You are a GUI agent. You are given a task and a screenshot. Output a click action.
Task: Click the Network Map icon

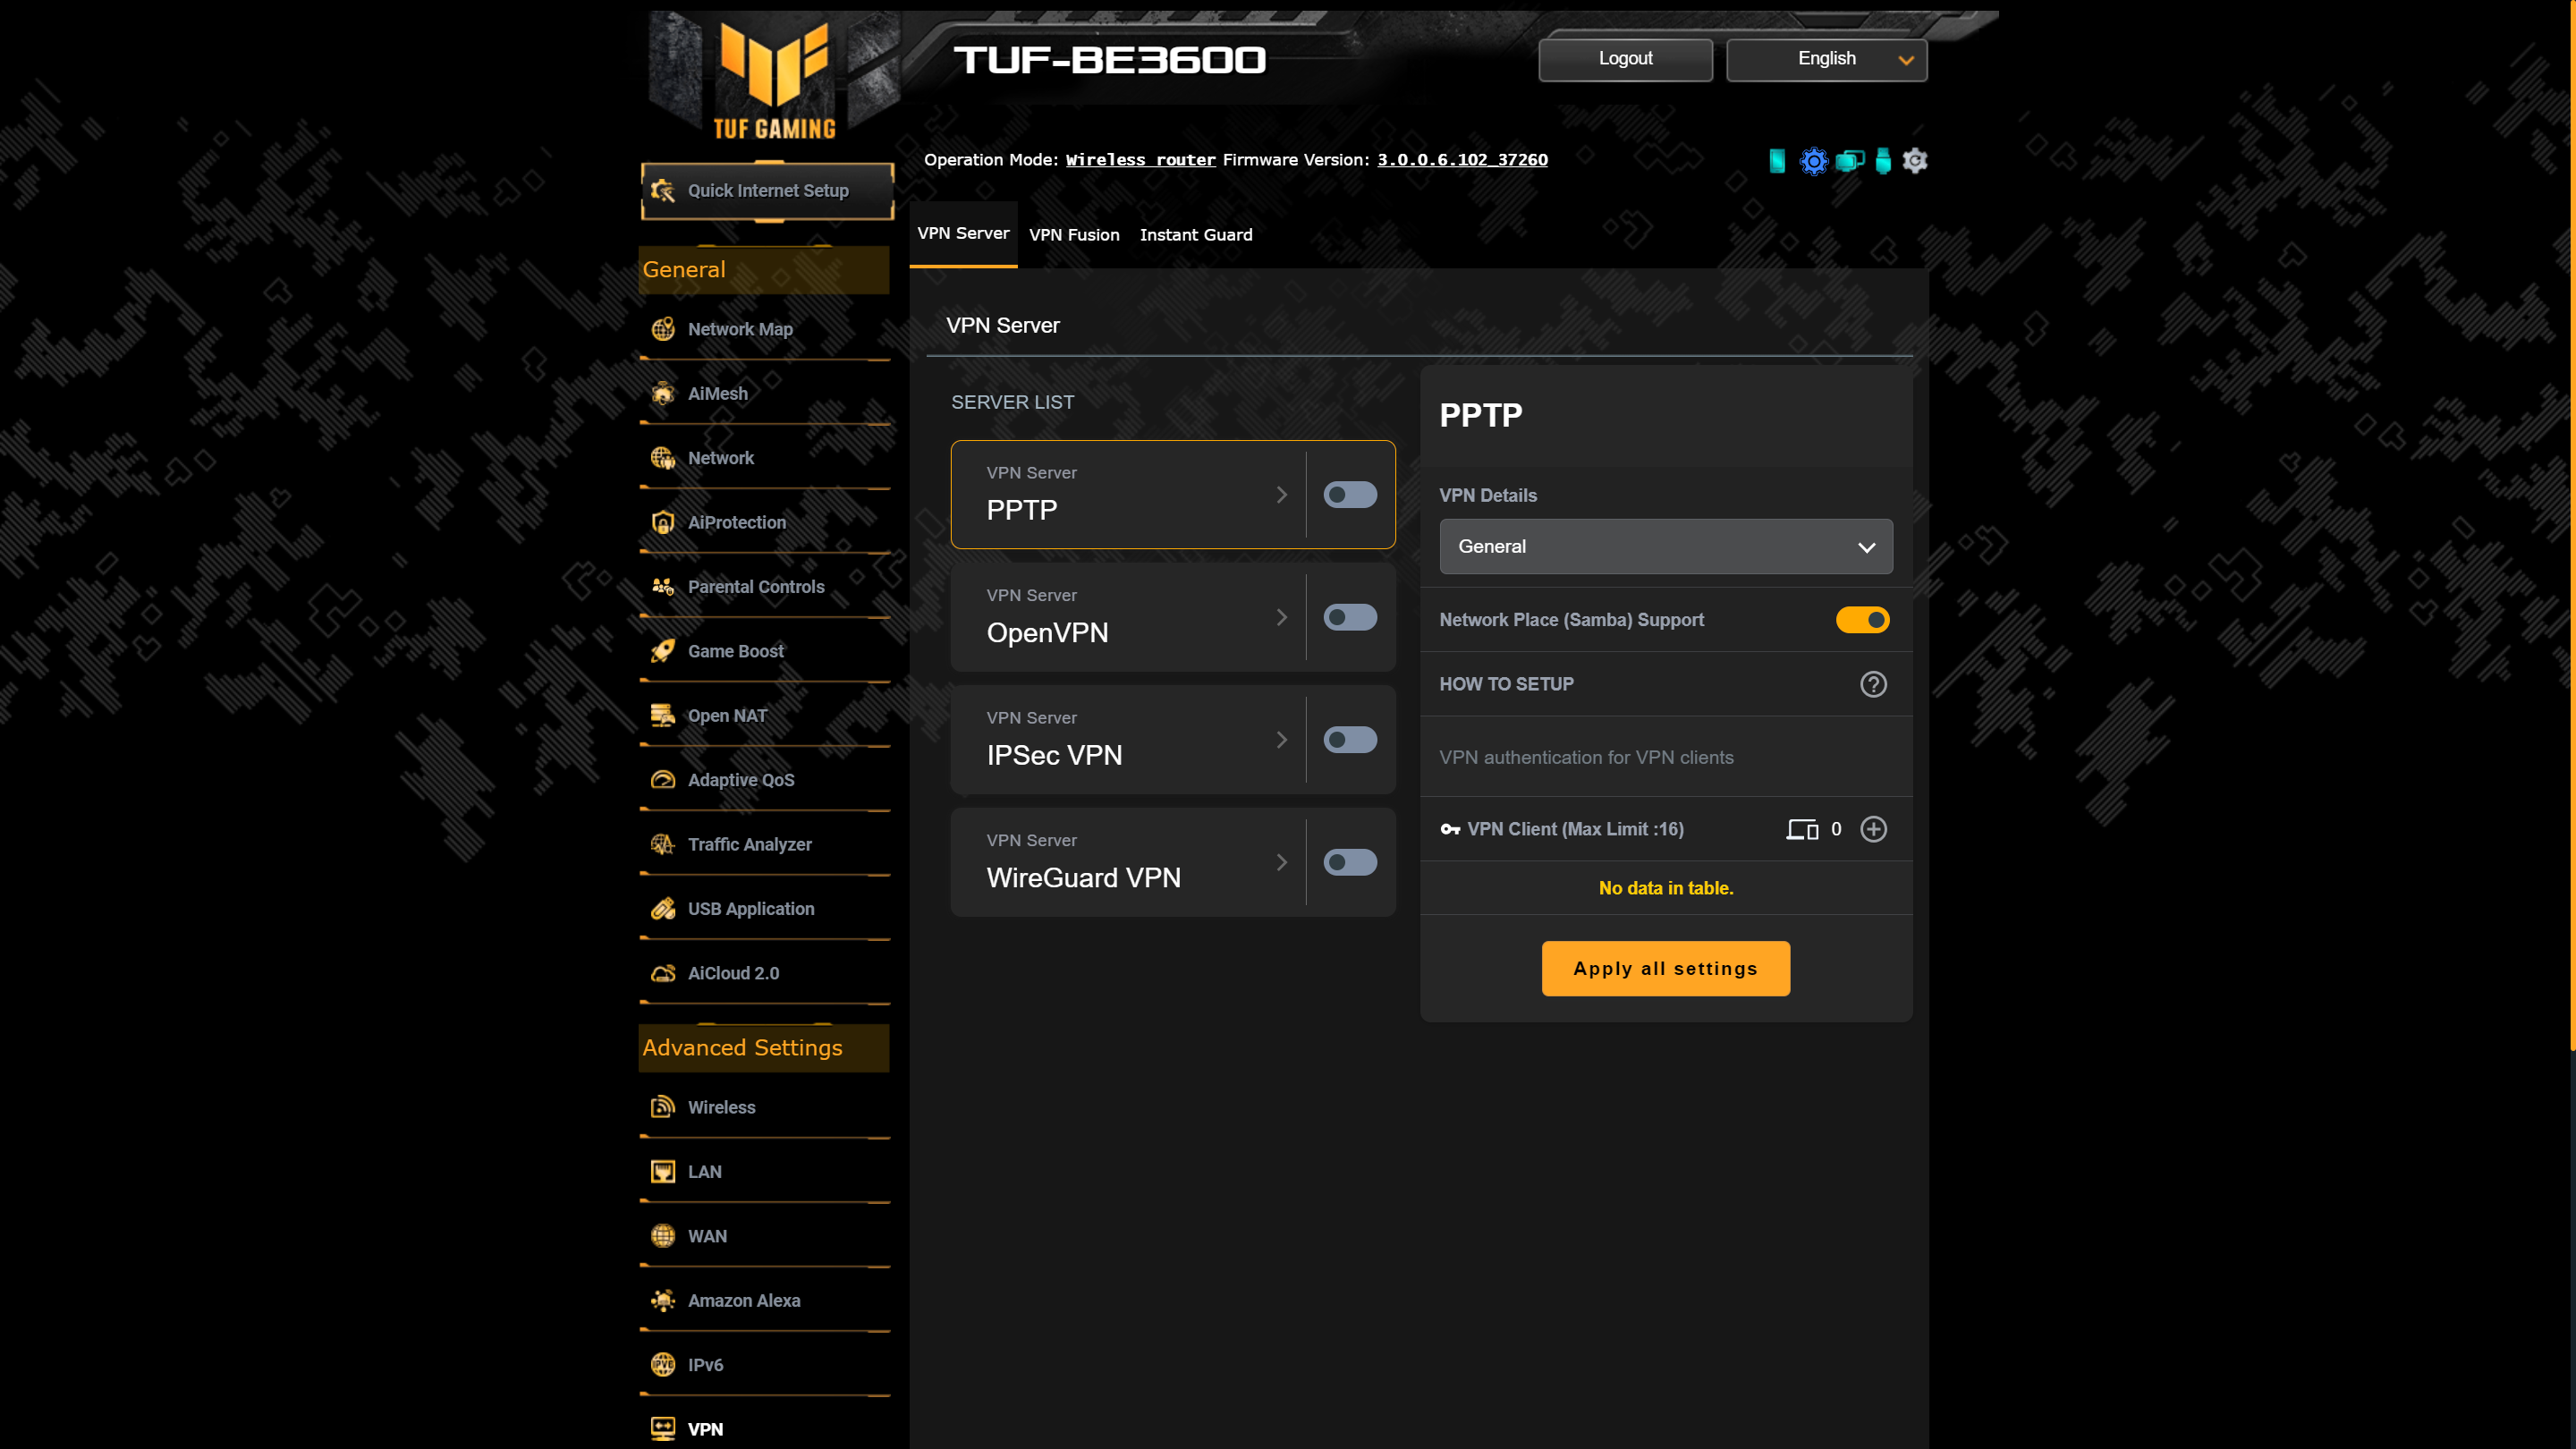(x=664, y=327)
